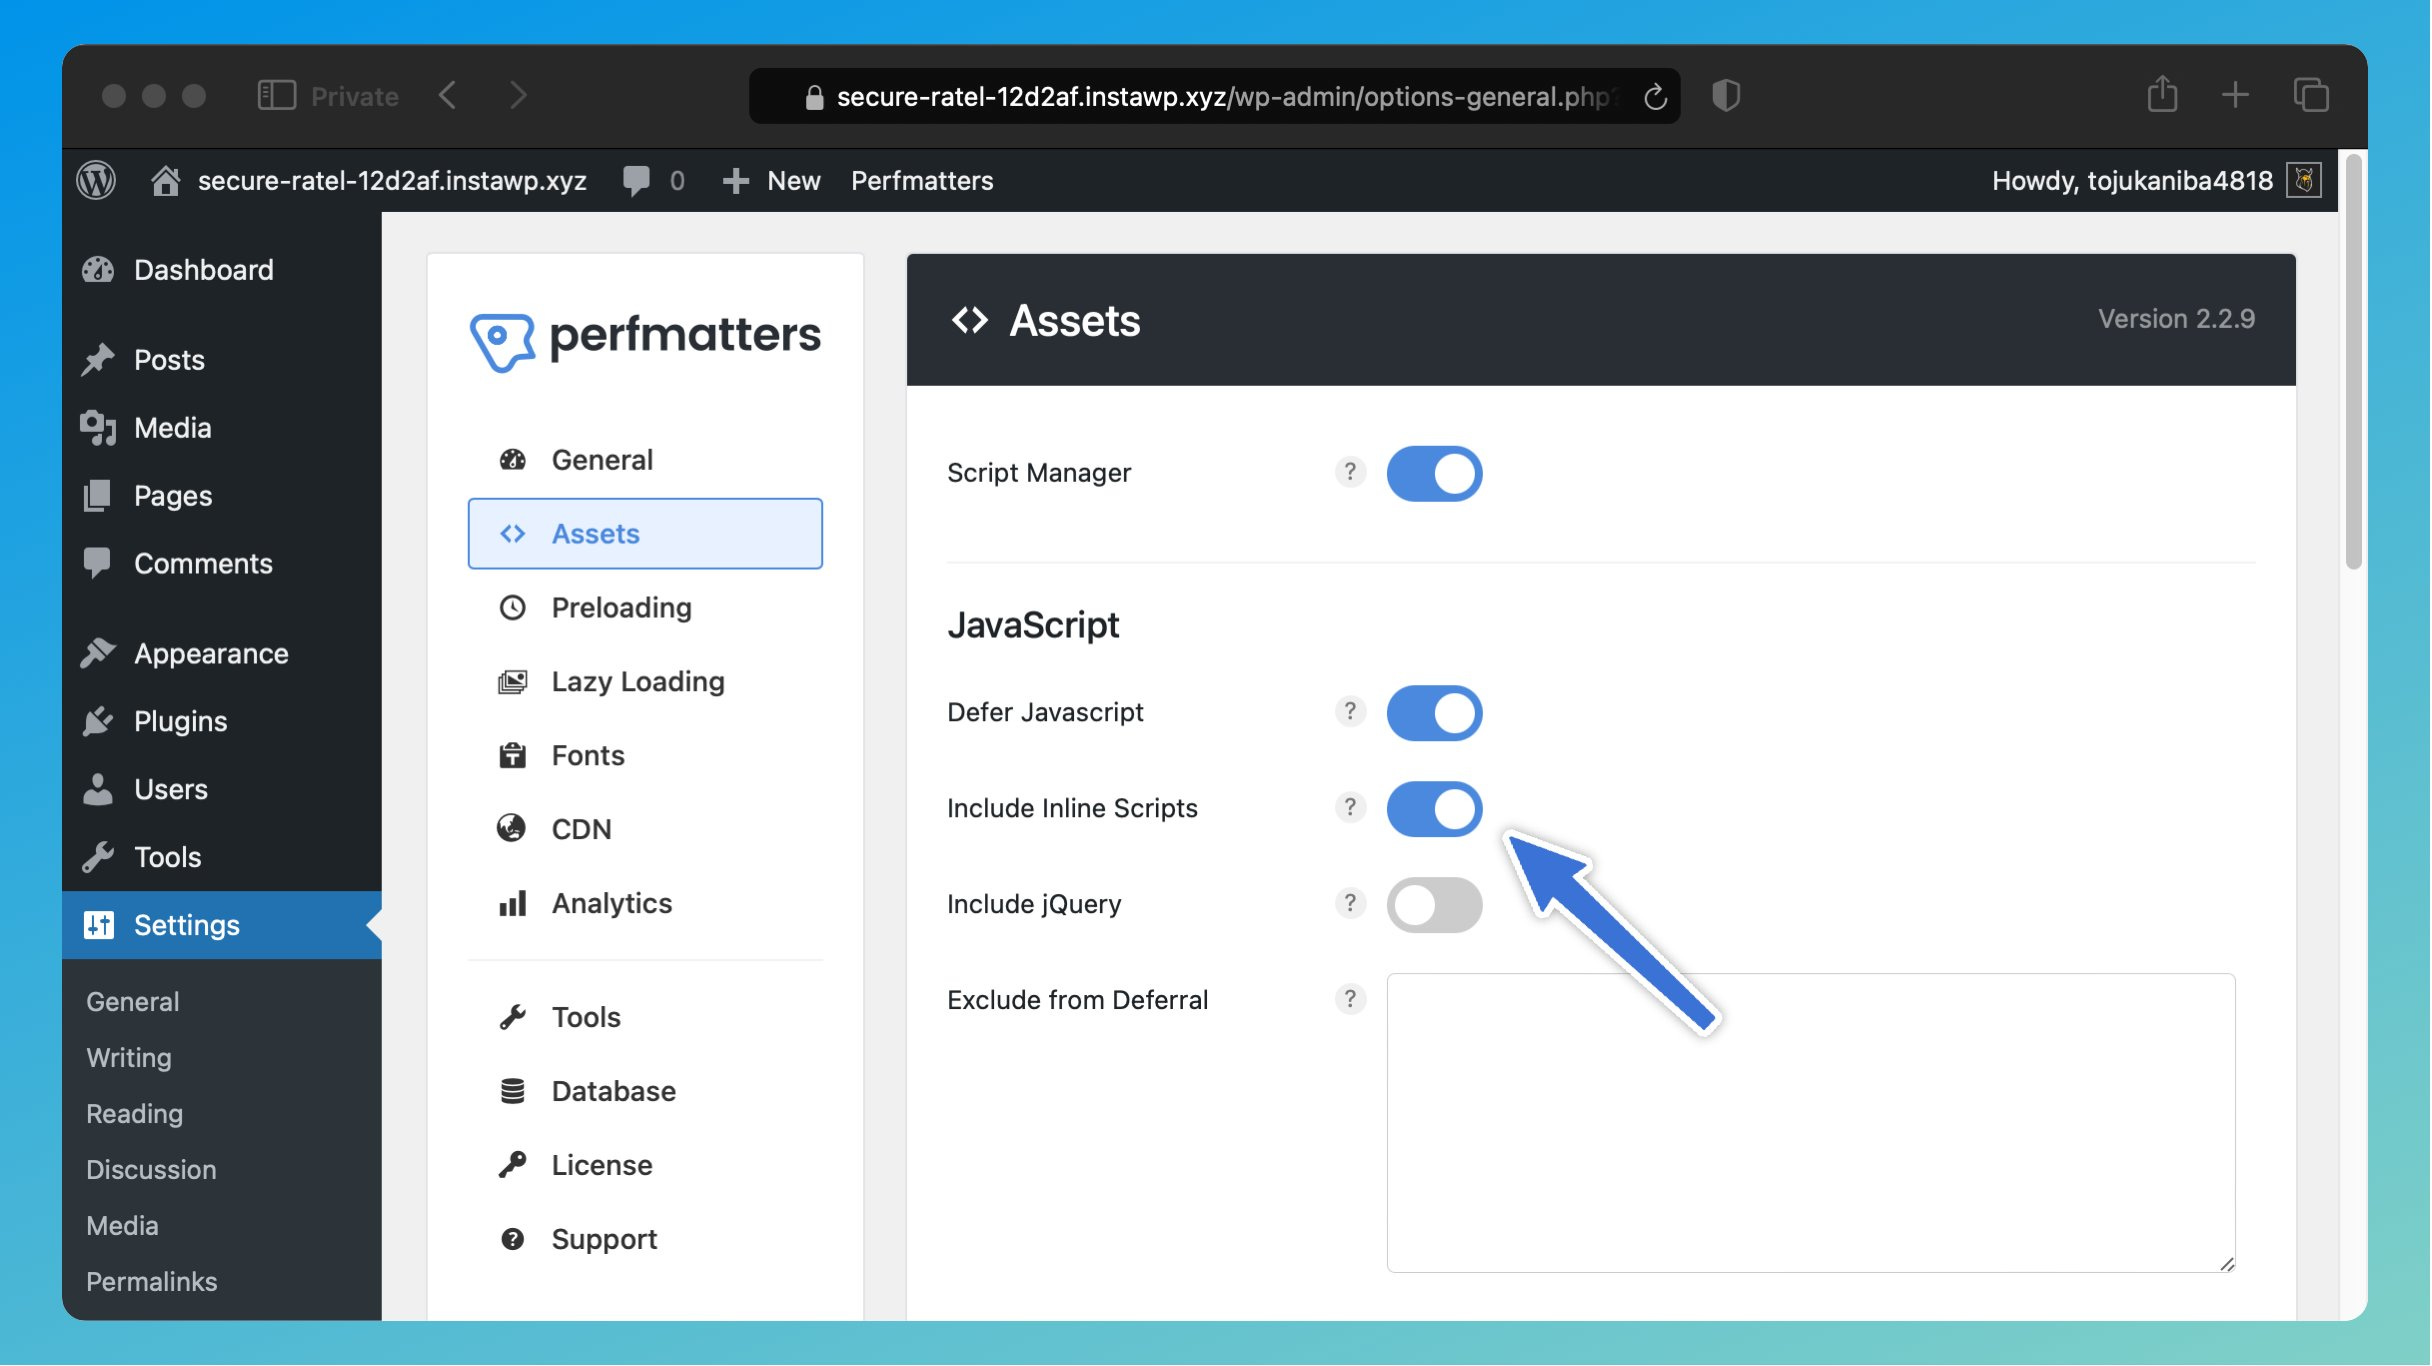
Task: Click the plus icon next to New
Action: 736,181
